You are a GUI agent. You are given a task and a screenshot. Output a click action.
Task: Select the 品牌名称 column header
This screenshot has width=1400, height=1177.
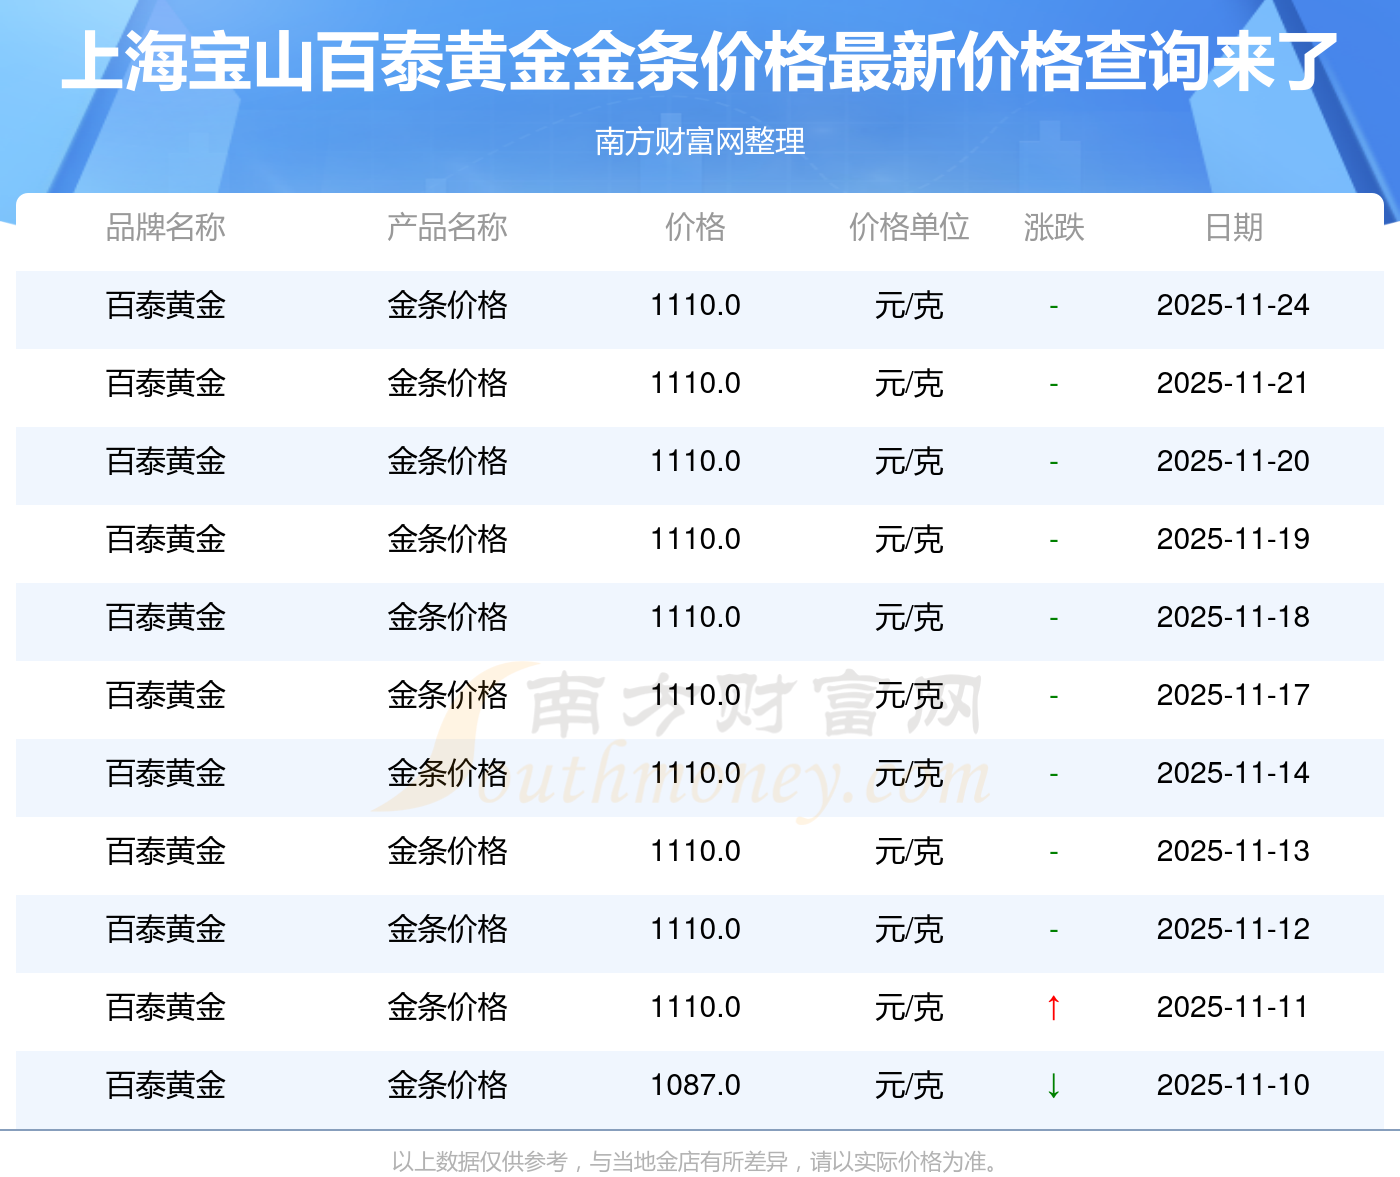[166, 227]
